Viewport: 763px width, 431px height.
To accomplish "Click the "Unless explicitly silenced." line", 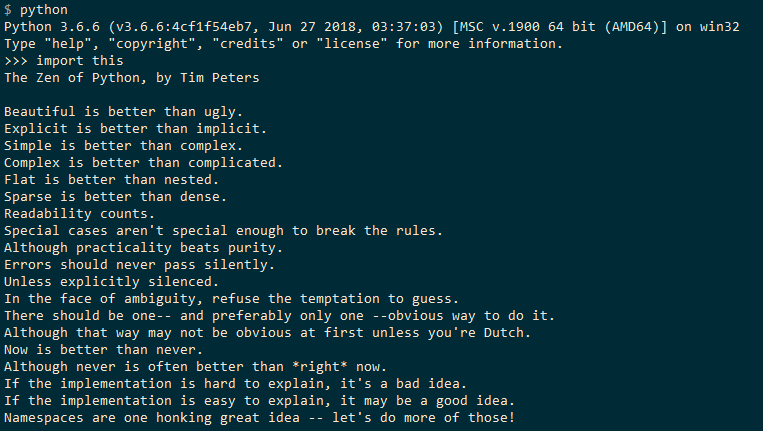I will coord(112,281).
